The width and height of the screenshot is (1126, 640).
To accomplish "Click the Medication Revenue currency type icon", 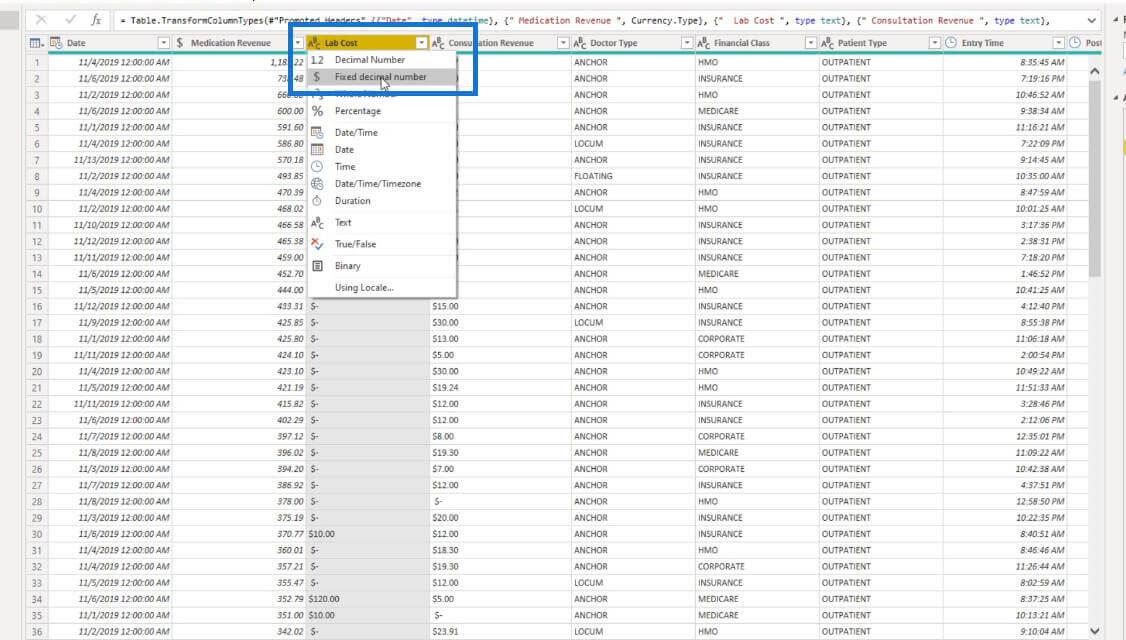I will 180,43.
